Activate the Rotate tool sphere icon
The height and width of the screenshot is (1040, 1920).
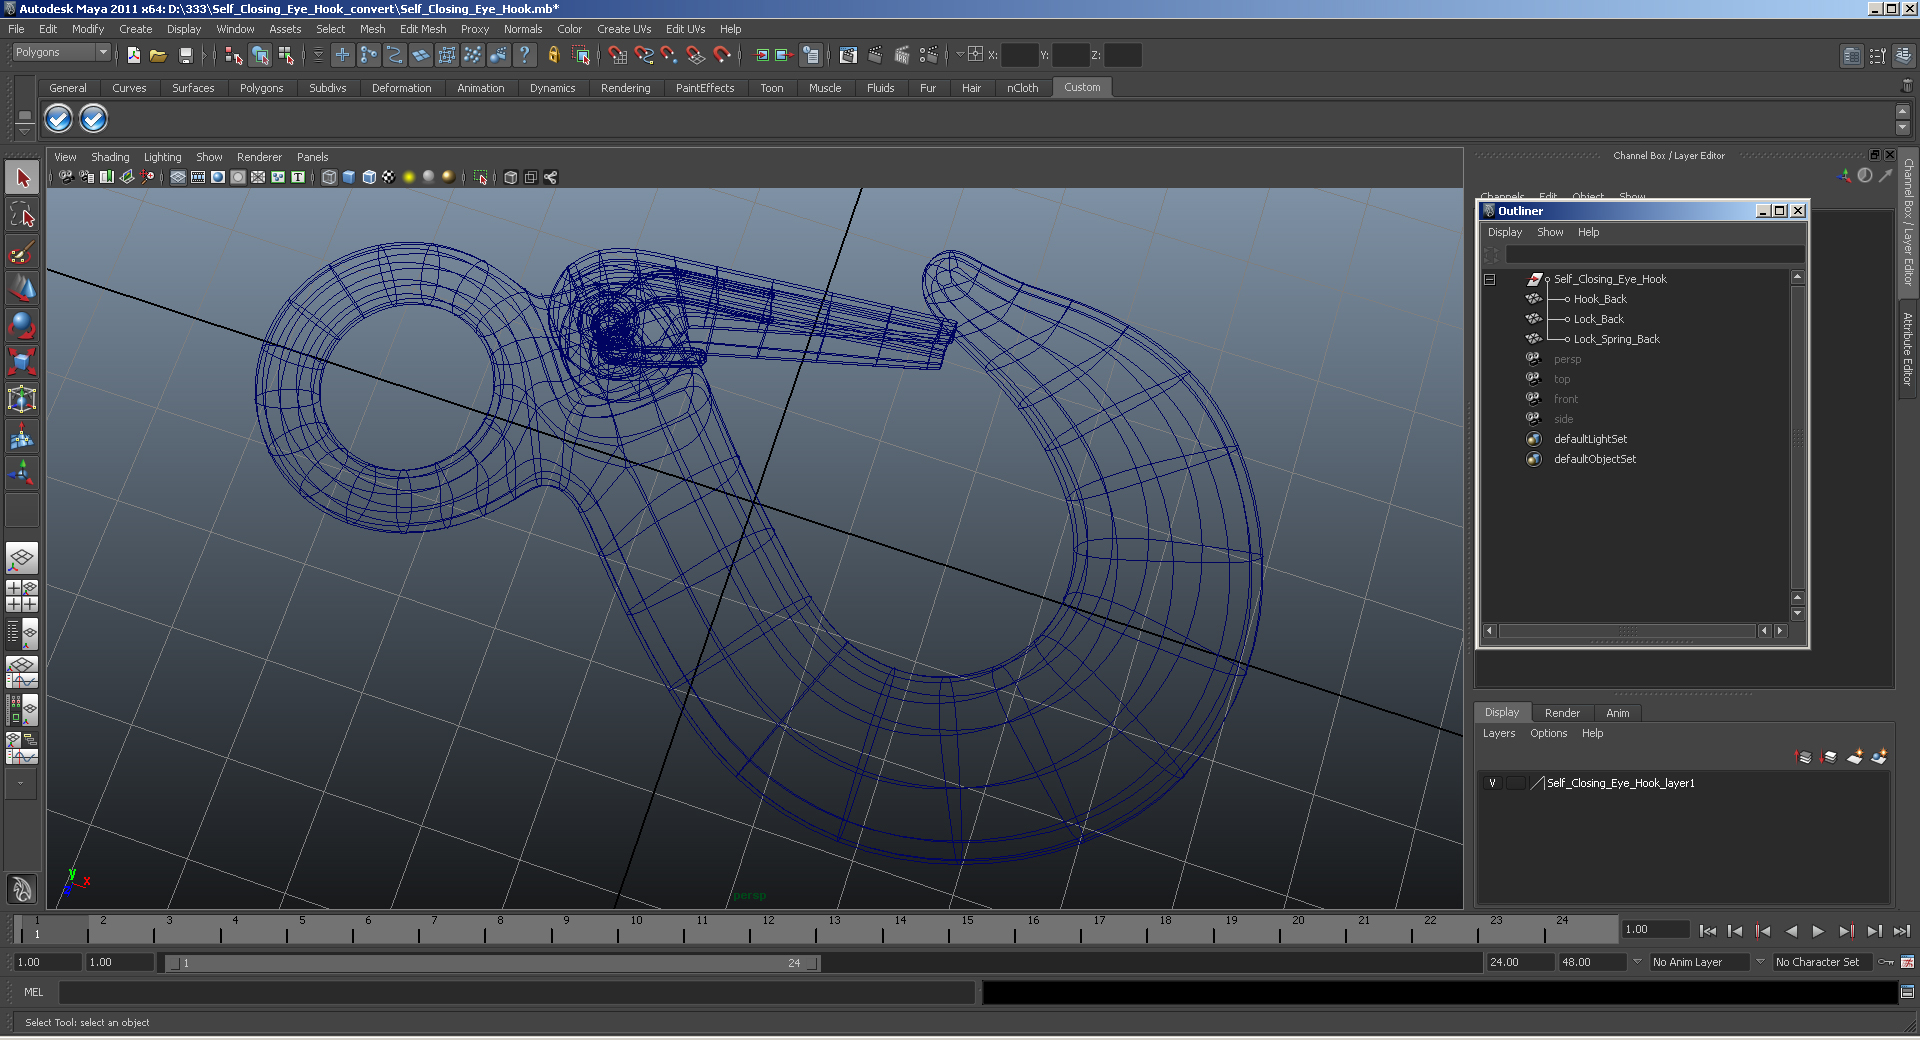pyautogui.click(x=22, y=325)
